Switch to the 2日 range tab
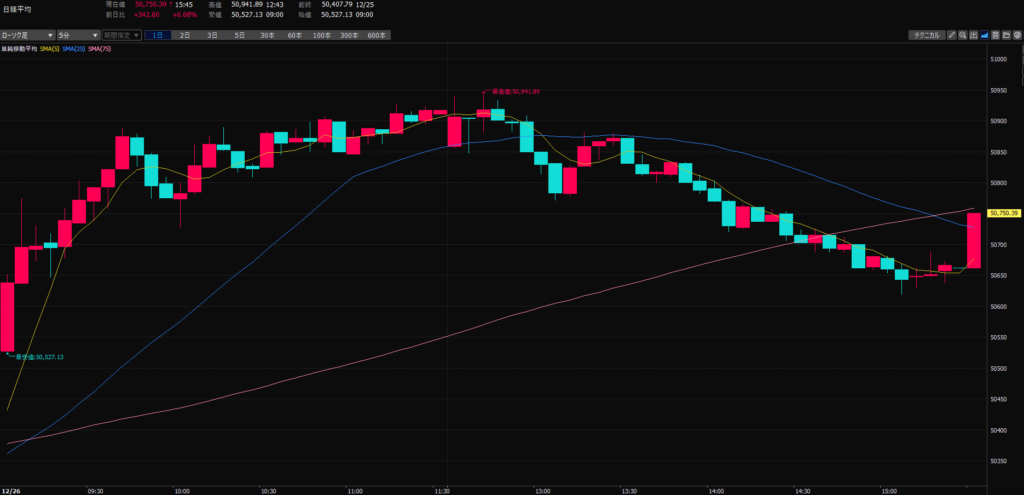Screen dimensions: 1024x495 point(185,35)
